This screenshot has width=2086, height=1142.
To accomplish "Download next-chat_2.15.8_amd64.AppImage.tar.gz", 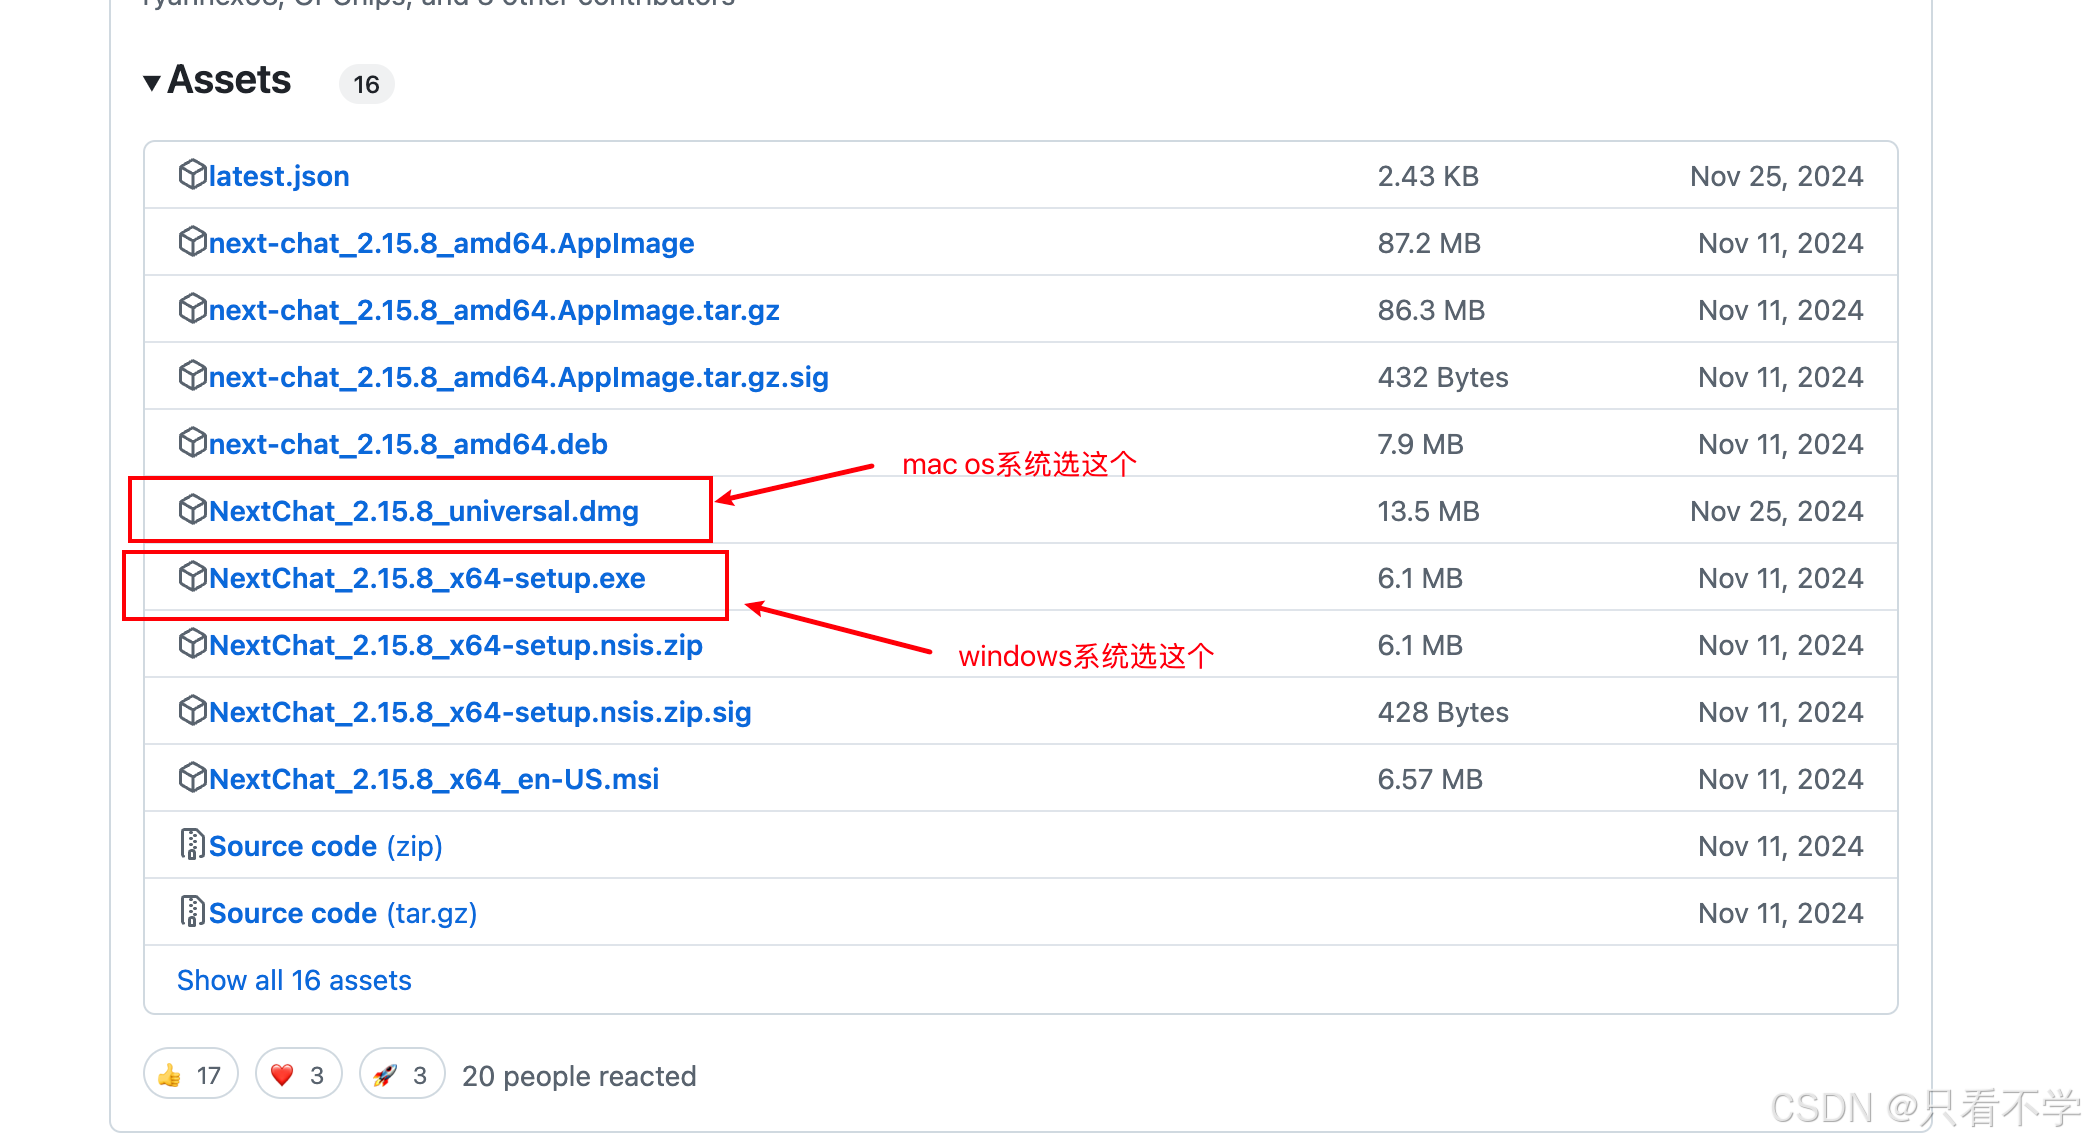I will click(x=494, y=310).
